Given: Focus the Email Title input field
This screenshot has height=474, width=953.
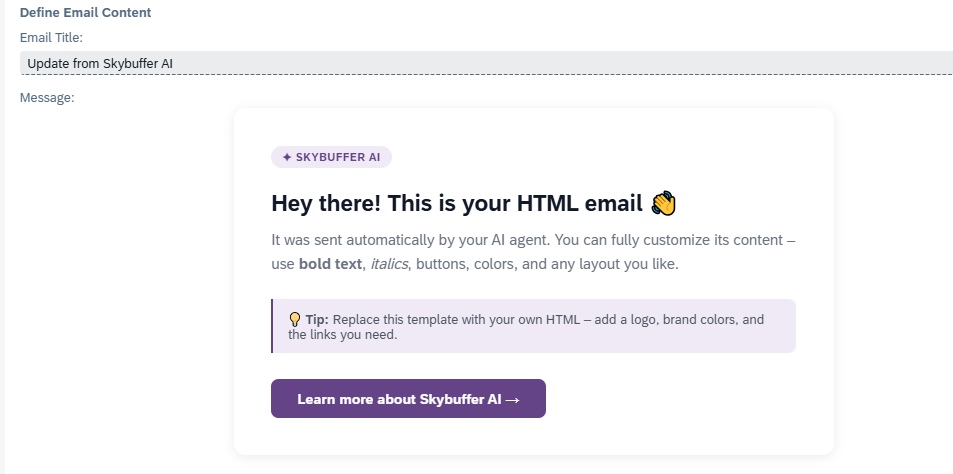Looking at the screenshot, I should [x=486, y=63].
